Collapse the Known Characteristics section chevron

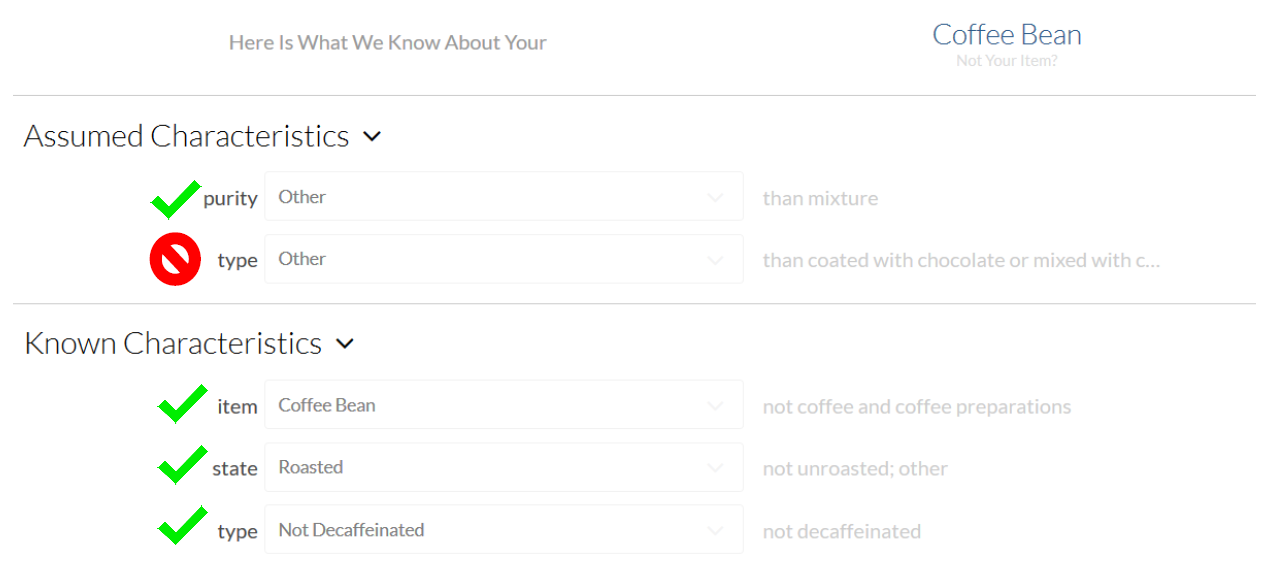point(345,344)
